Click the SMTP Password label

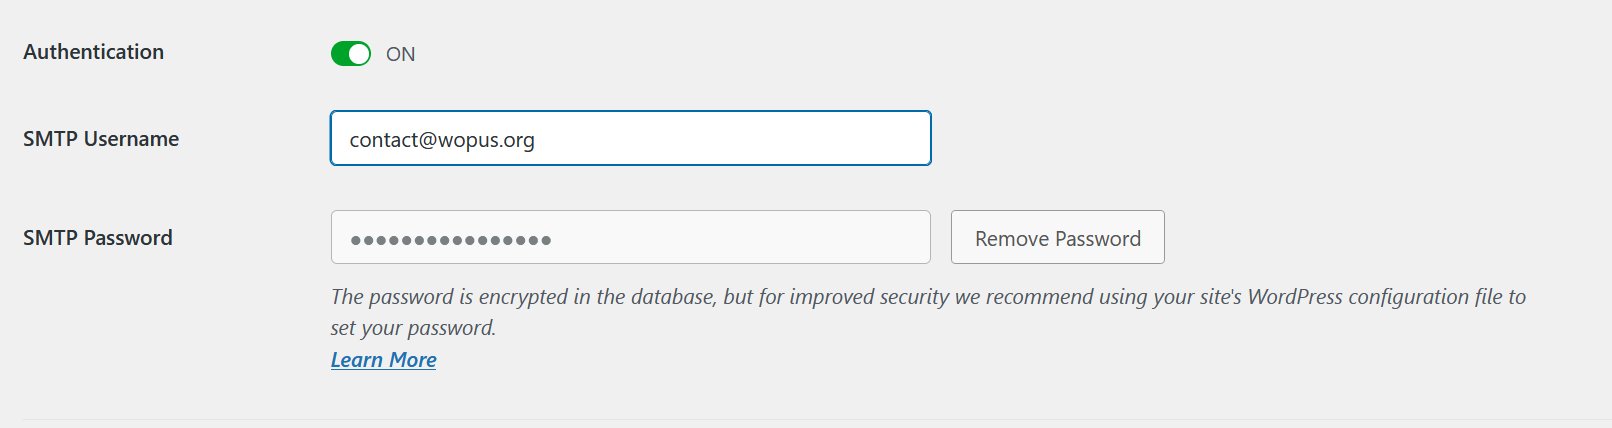click(98, 238)
